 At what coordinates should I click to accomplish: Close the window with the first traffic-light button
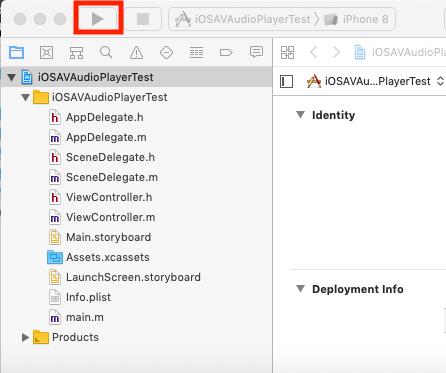[20, 19]
